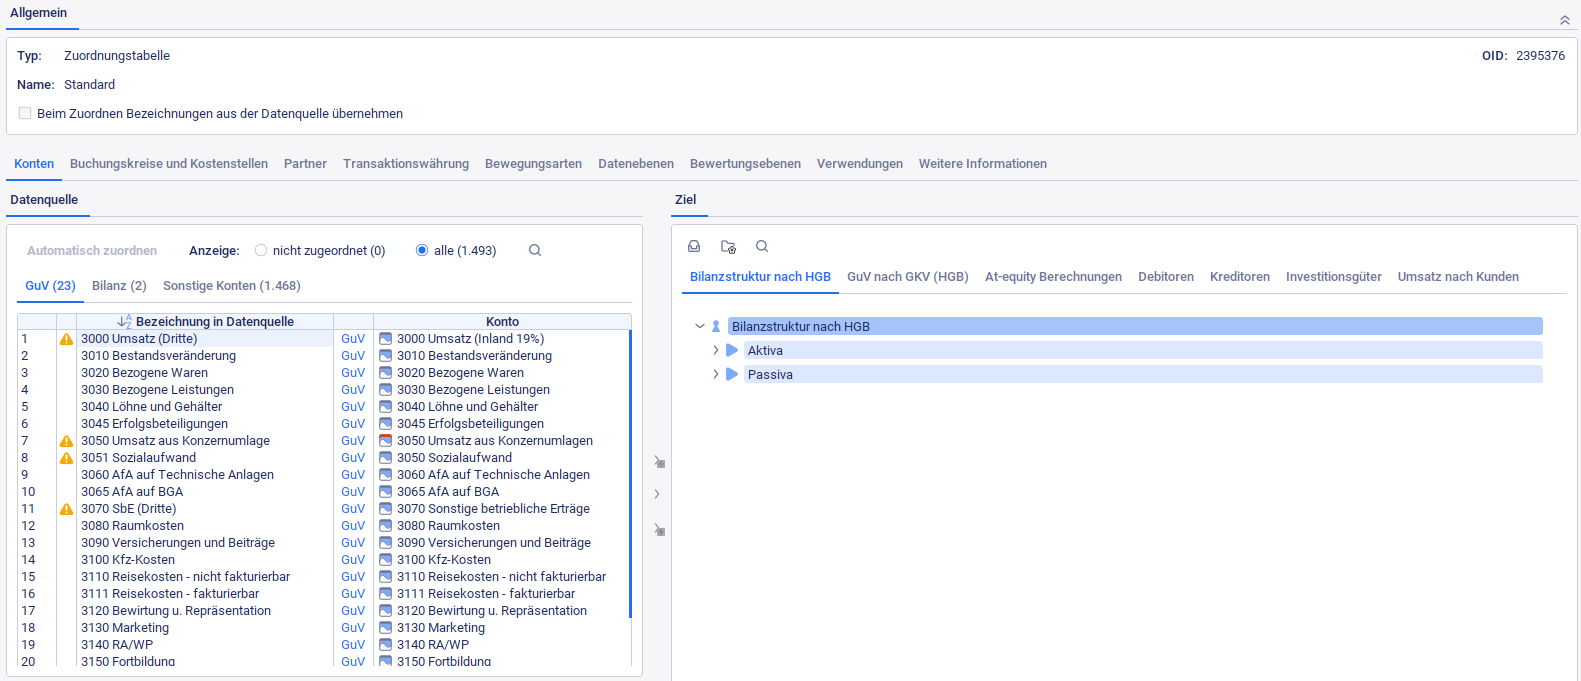Image resolution: width=1581 pixels, height=681 pixels.
Task: Click account icon of 3070 Sonstige betriebliche Erträge
Action: pos(385,509)
